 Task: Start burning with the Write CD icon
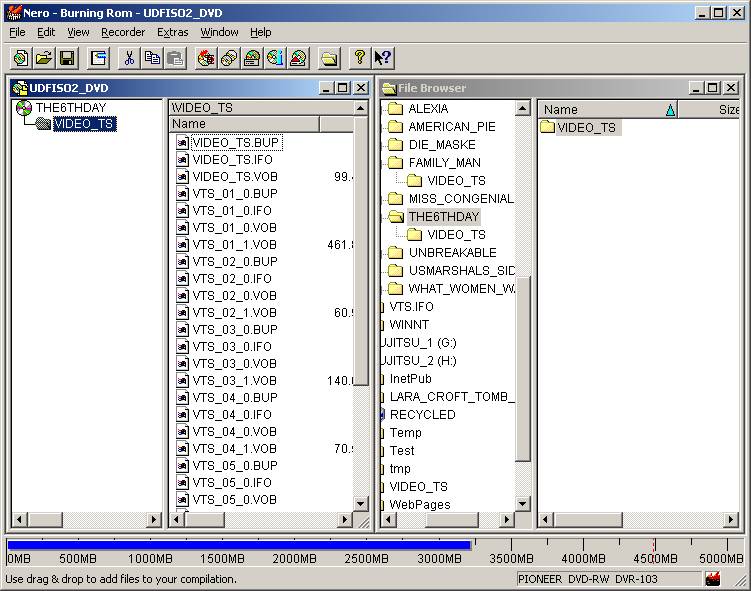pyautogui.click(x=206, y=58)
